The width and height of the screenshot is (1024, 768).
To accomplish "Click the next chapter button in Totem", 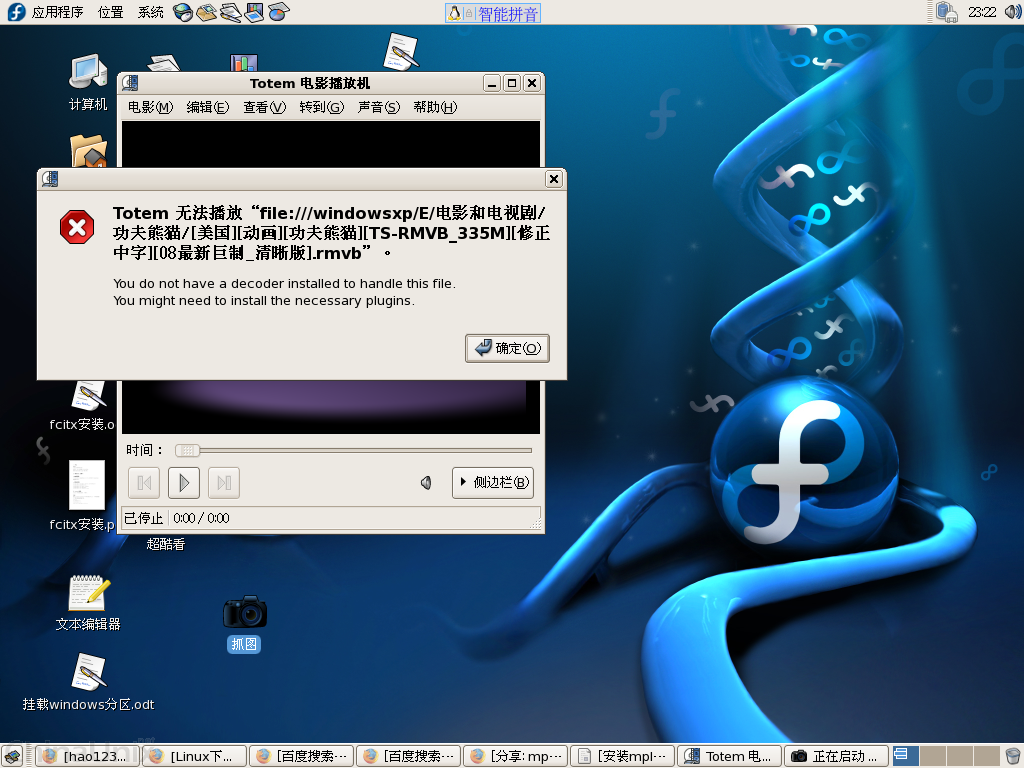I will pyautogui.click(x=223, y=482).
